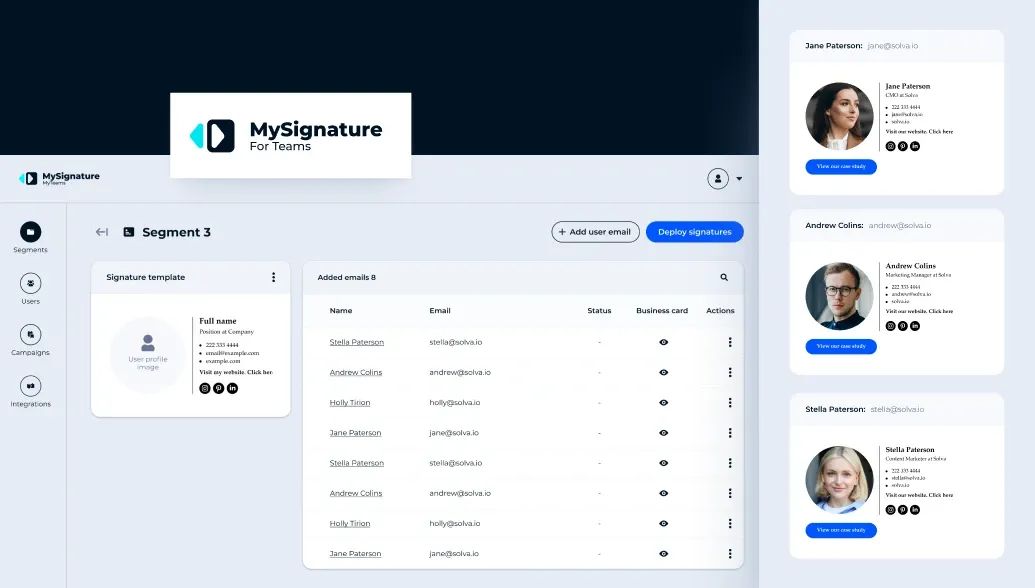Click the segment icon left of the Segment 3 title
Image resolution: width=1035 pixels, height=588 pixels.
129,232
